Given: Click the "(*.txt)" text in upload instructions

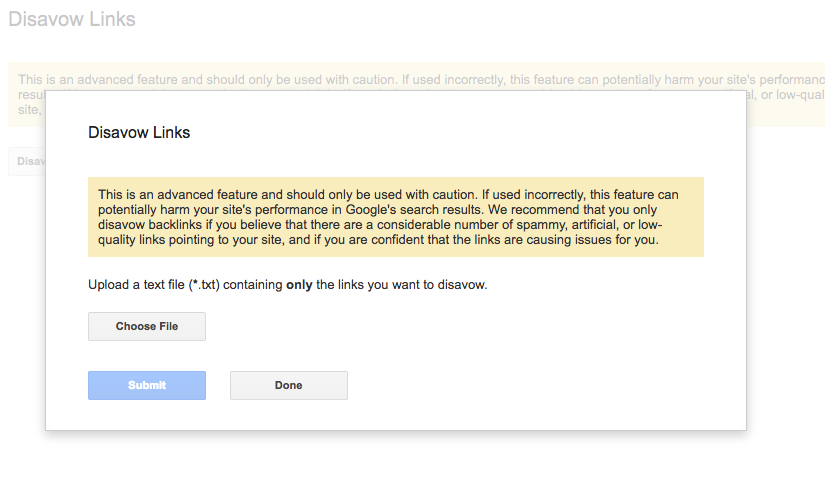Looking at the screenshot, I should pos(204,285).
